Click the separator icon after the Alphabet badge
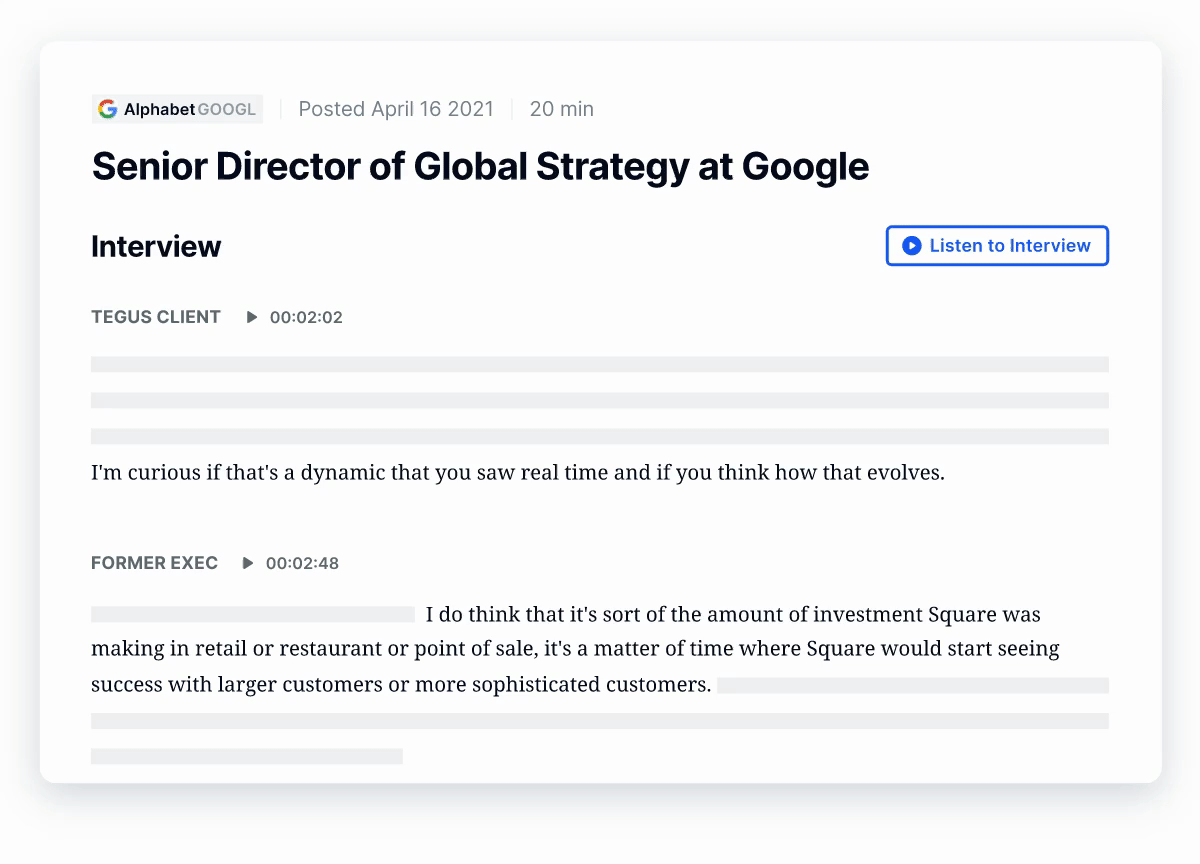The image size is (1200, 864). pyautogui.click(x=281, y=109)
